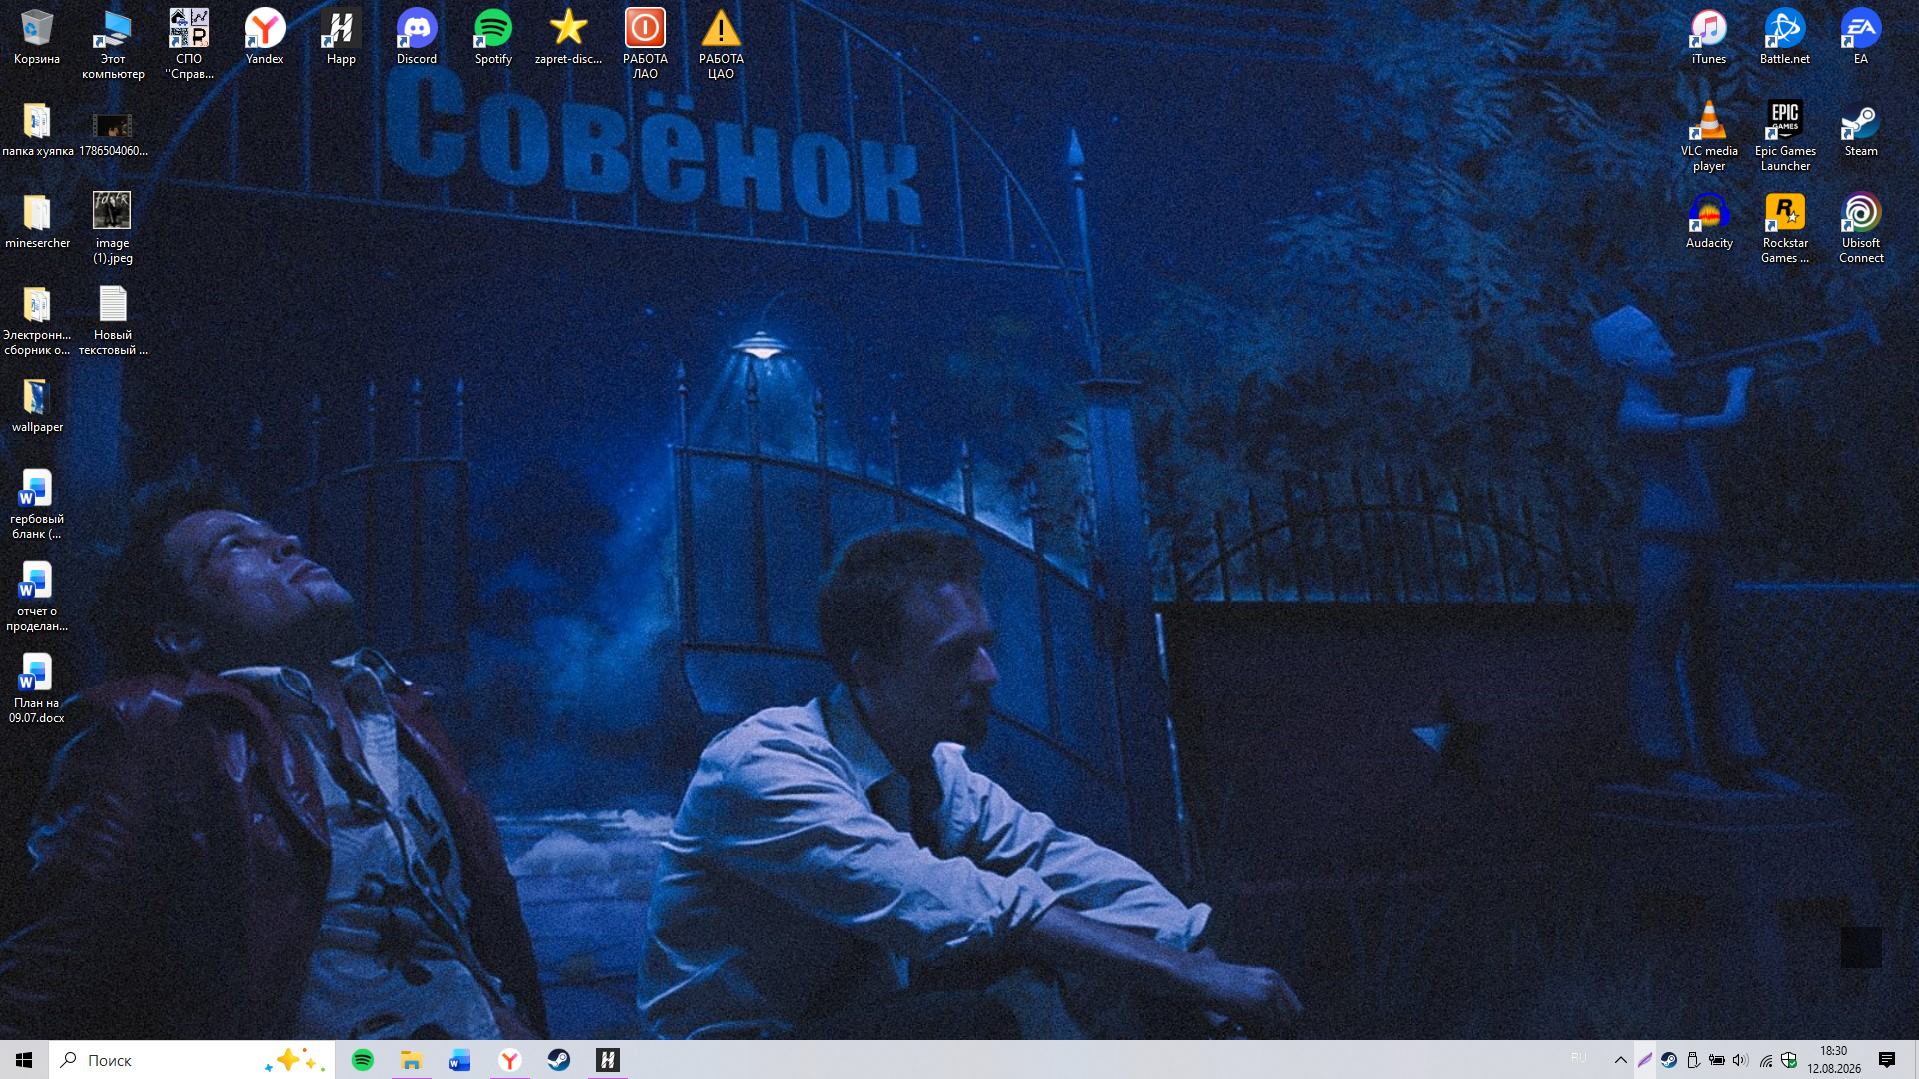Select the zapret-disc... star shortcut

click(569, 38)
